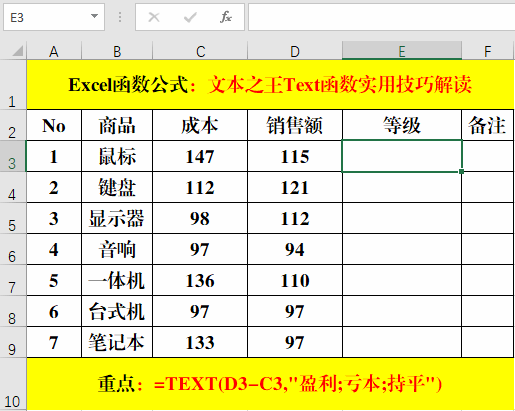Click sales cell '121' for 键盘
The height and width of the screenshot is (411, 515).
295,187
